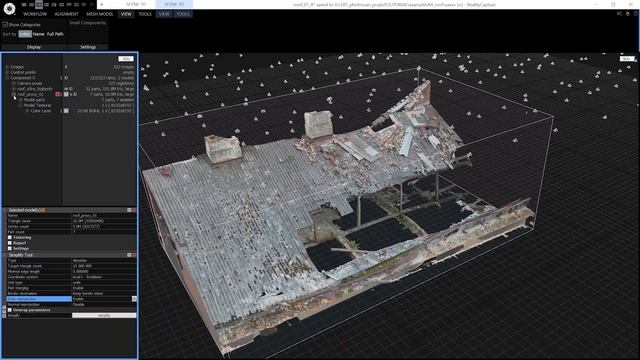The width and height of the screenshot is (640, 360).
Task: Select sixth layout icon in title bar
Action: 61,4
